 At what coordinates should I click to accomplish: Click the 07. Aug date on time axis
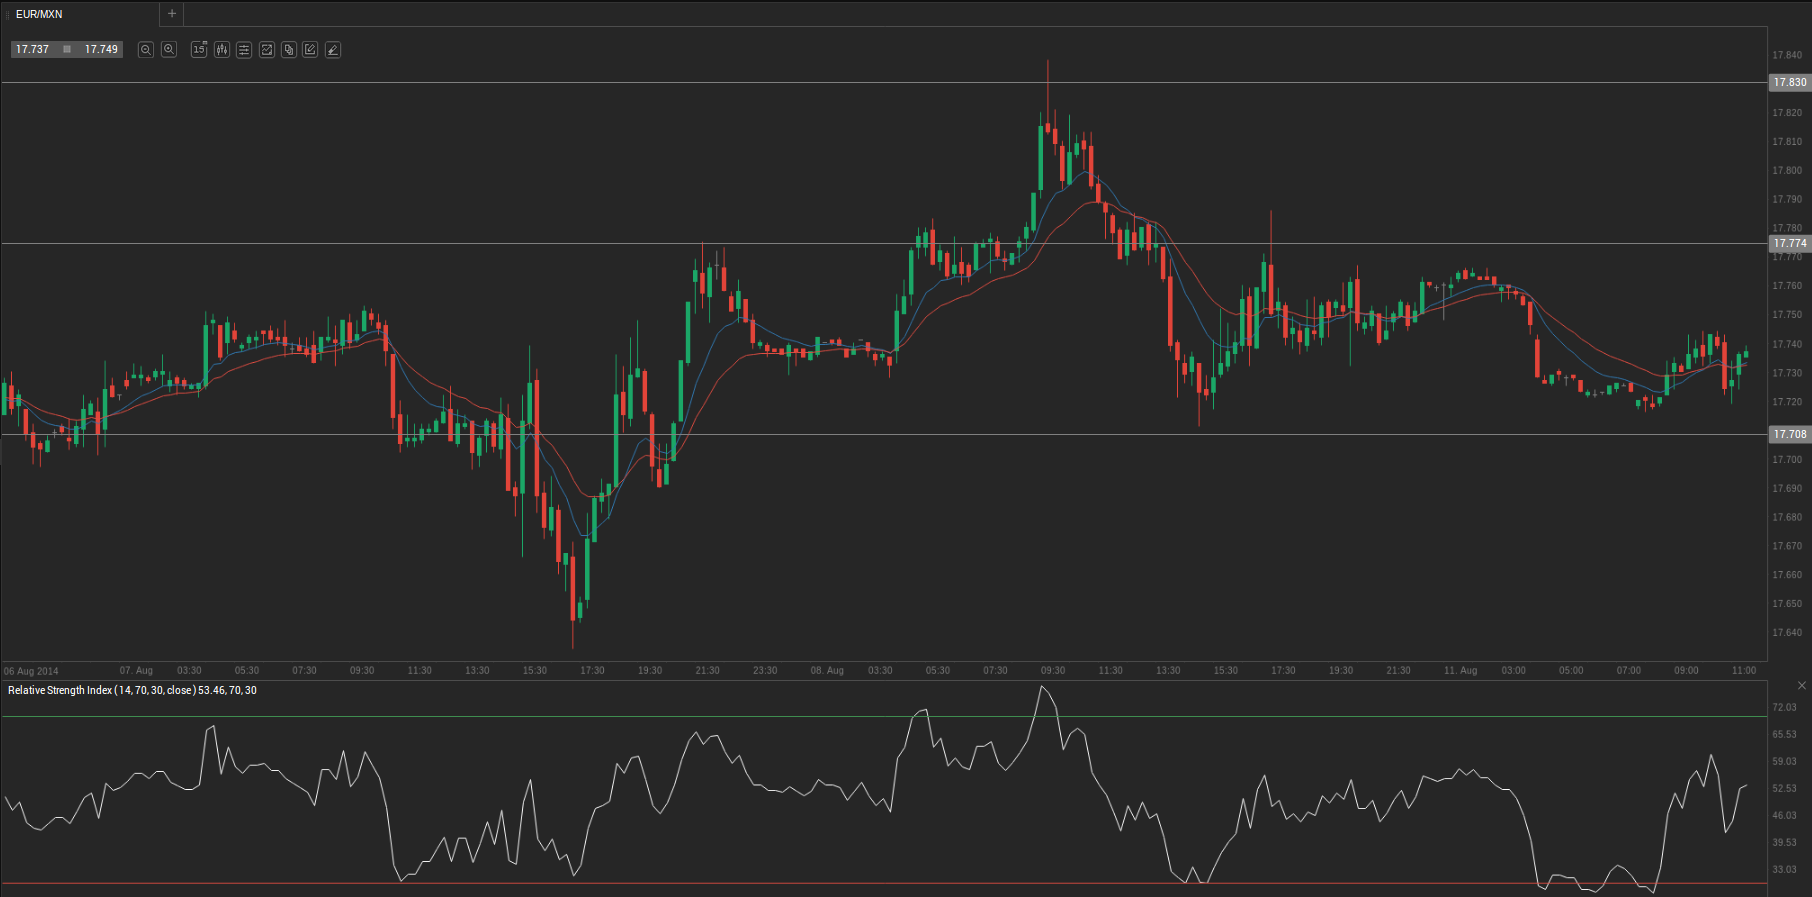(x=136, y=670)
